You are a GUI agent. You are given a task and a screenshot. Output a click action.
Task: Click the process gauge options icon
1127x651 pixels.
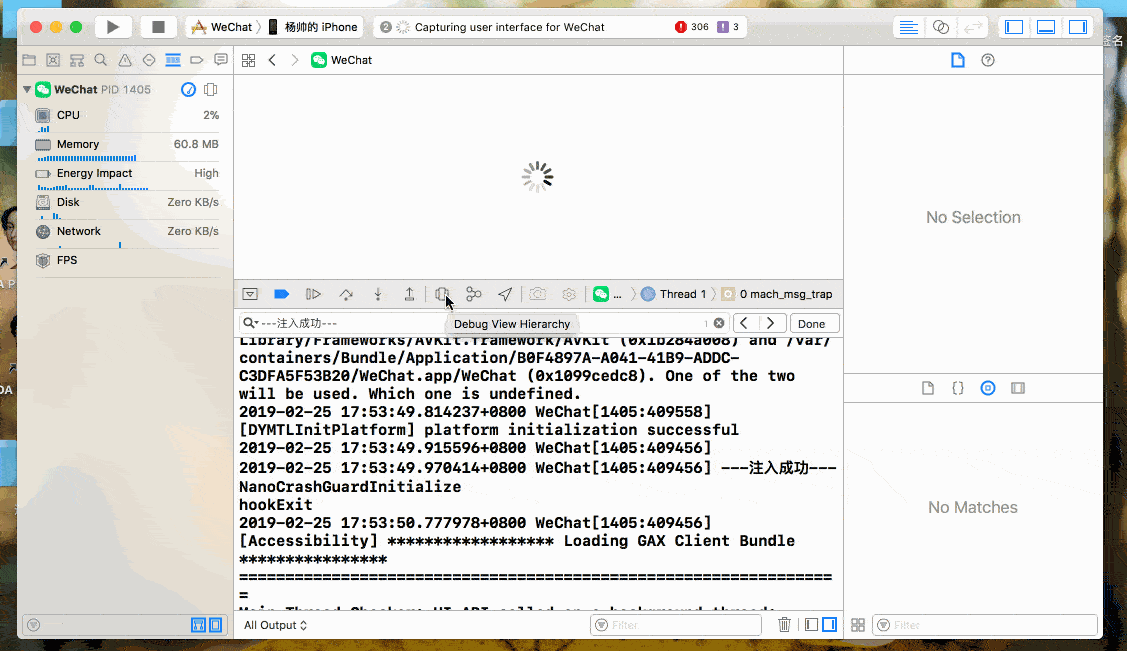(188, 89)
